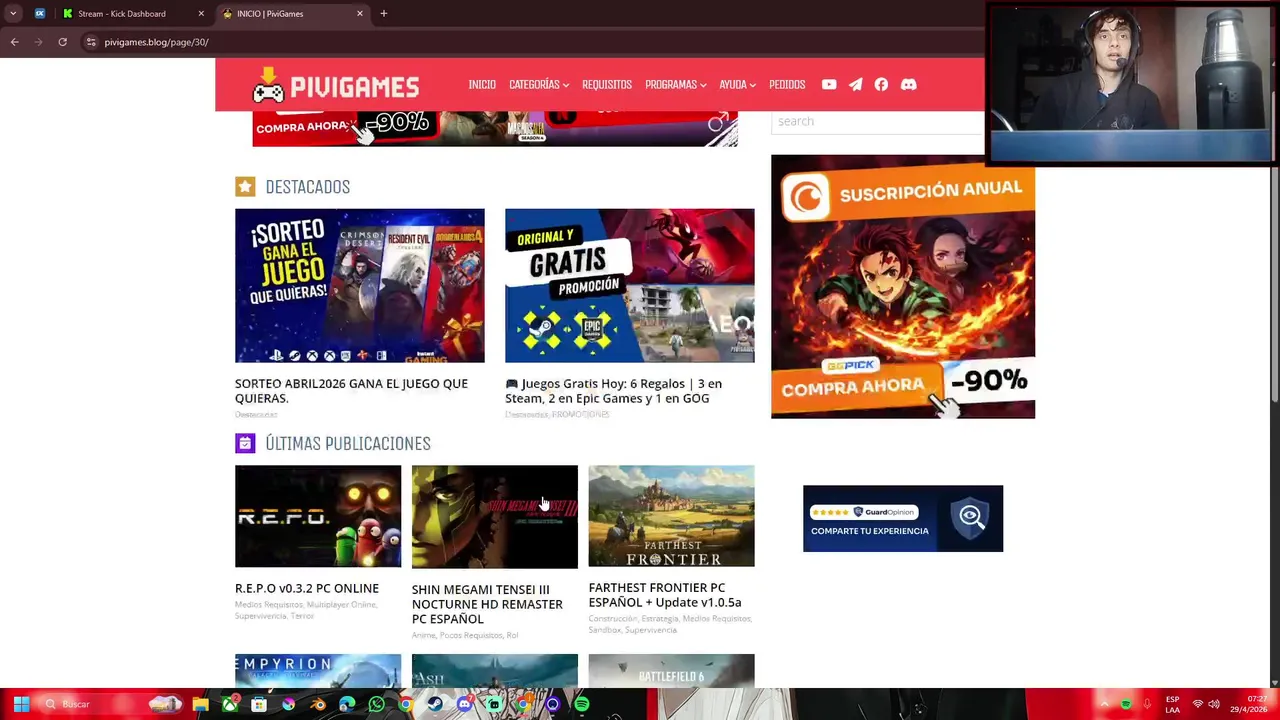
Task: Open WhatsApp from the taskbar
Action: [376, 704]
